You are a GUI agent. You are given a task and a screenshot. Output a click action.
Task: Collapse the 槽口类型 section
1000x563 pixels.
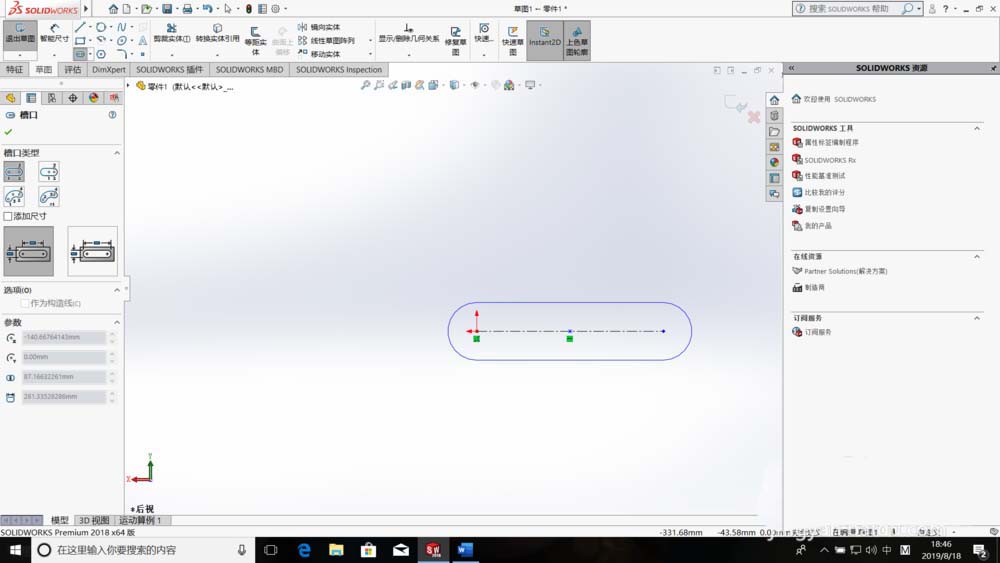(x=117, y=153)
